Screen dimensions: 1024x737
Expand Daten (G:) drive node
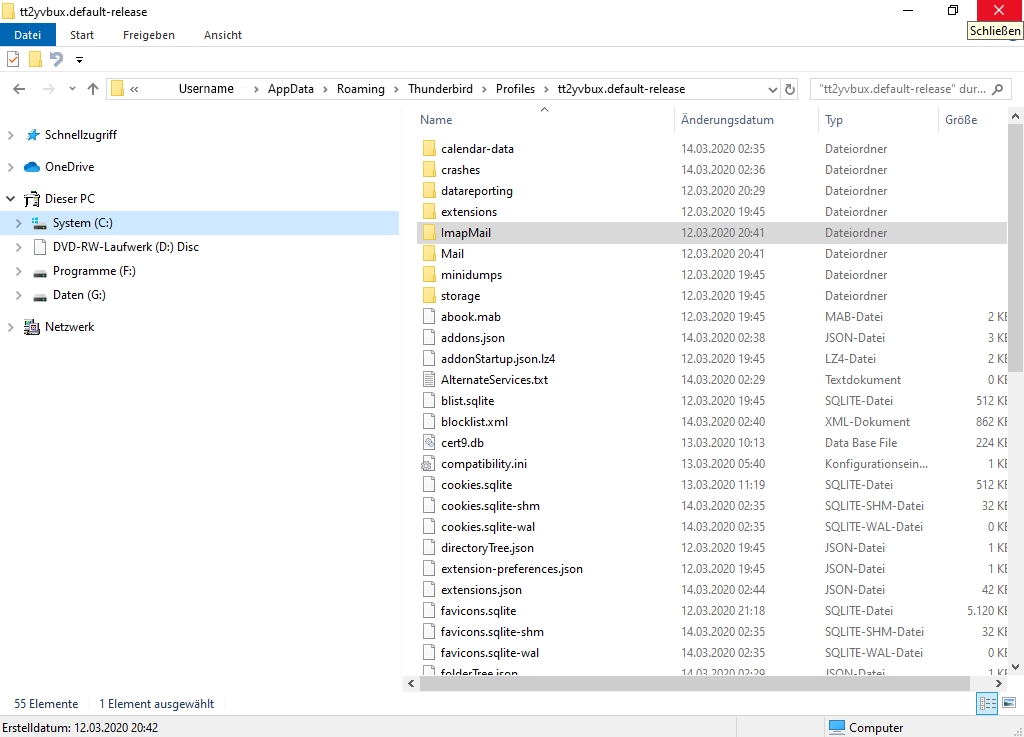pyautogui.click(x=18, y=296)
